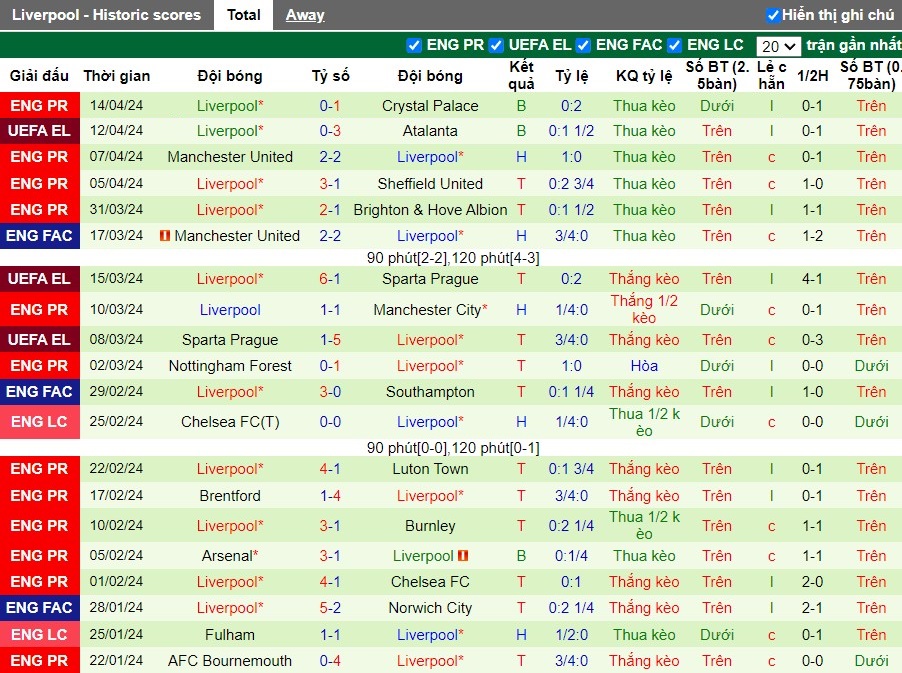Open Norwich City team link
902x673 pixels.
point(430,608)
